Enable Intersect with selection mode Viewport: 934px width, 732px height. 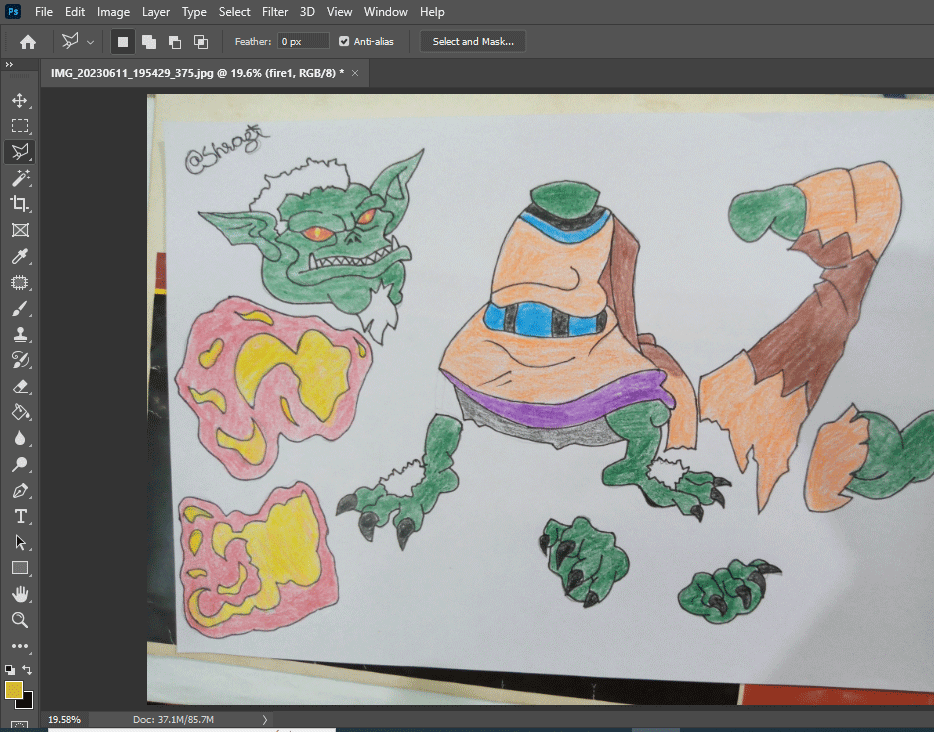click(201, 42)
